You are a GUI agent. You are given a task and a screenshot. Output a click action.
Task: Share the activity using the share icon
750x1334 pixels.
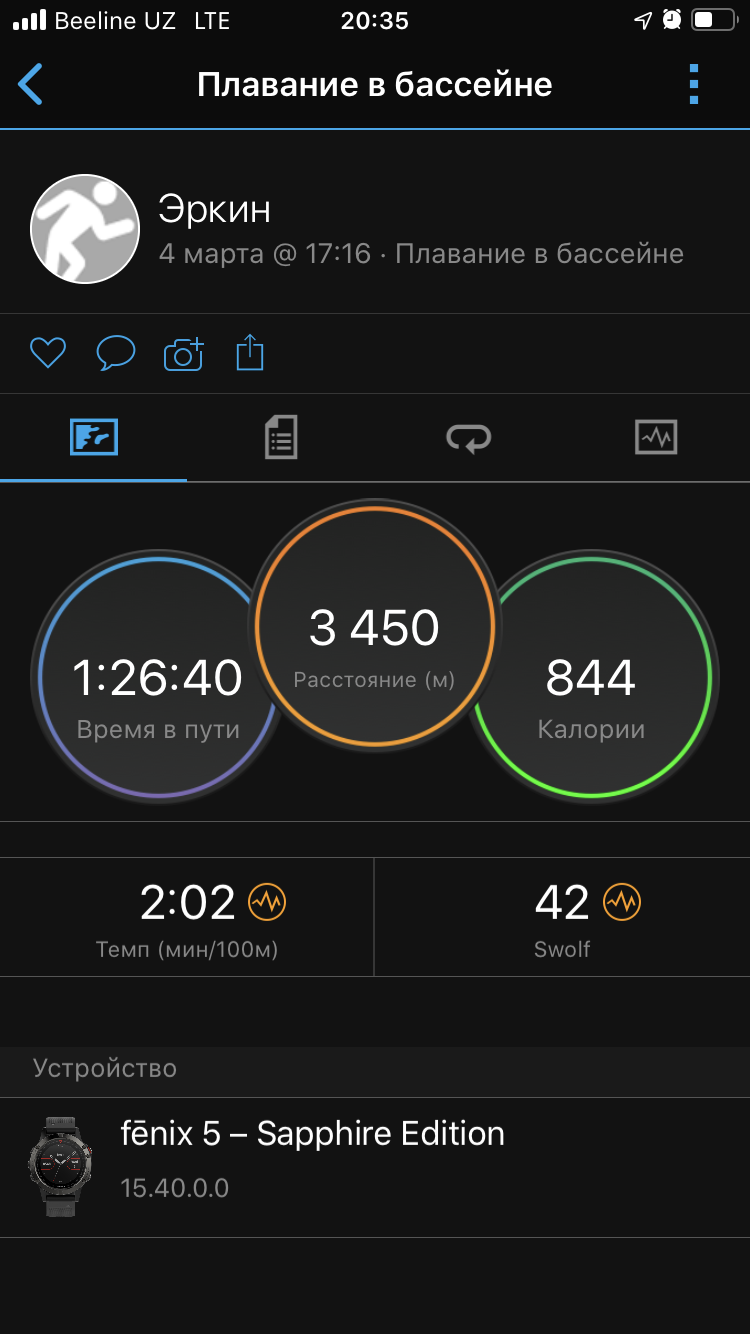coord(250,353)
